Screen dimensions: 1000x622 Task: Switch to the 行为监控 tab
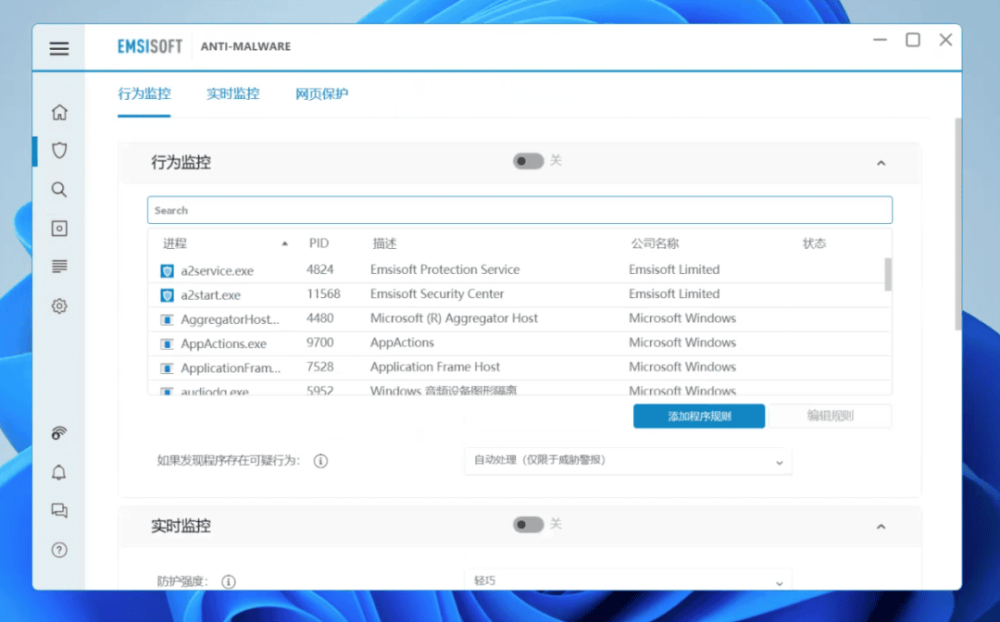pos(144,94)
